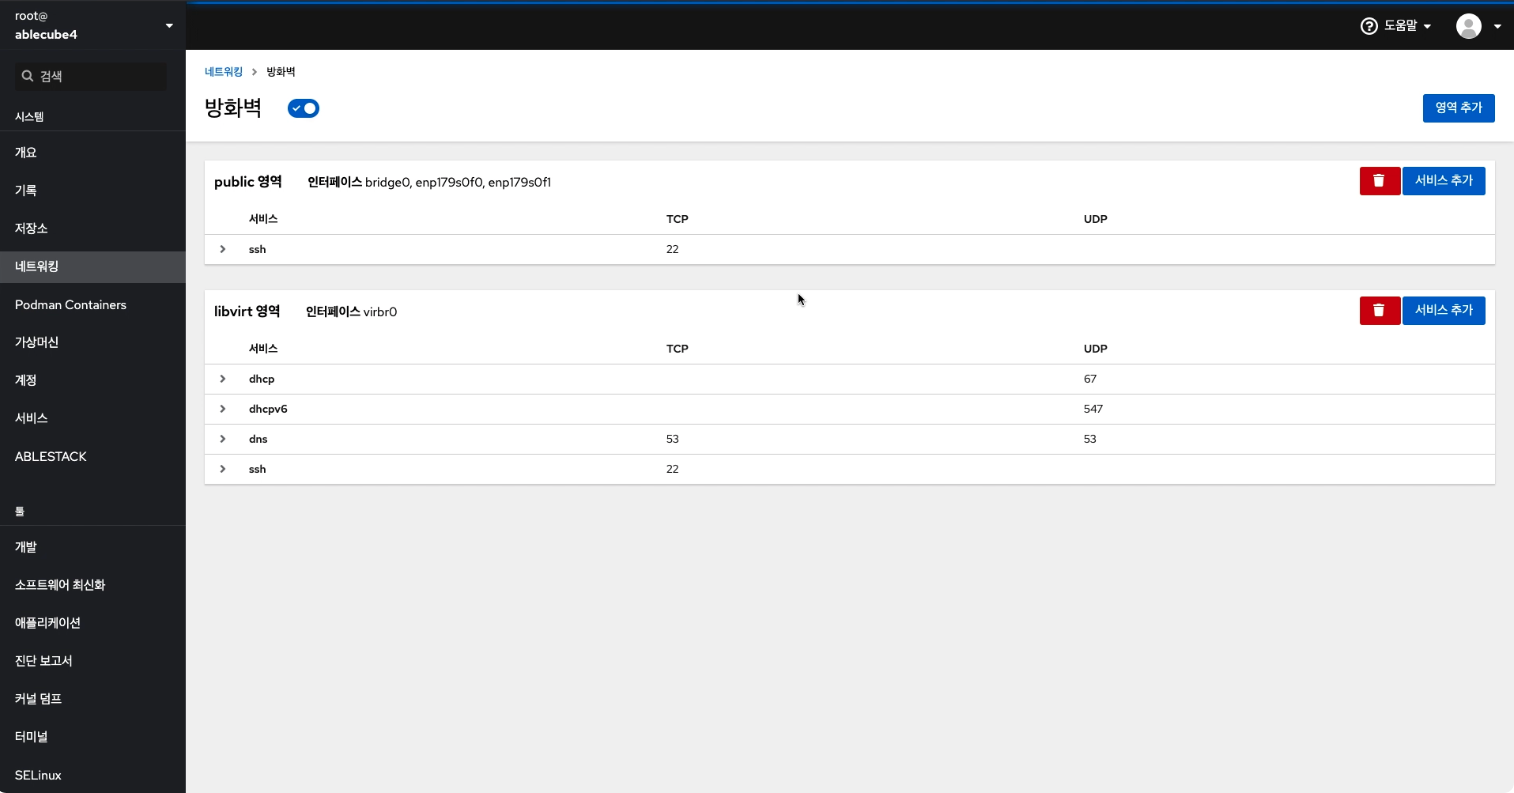This screenshot has height=793, width=1514.
Task: Click the dns UDP port '53'
Action: pos(1090,439)
